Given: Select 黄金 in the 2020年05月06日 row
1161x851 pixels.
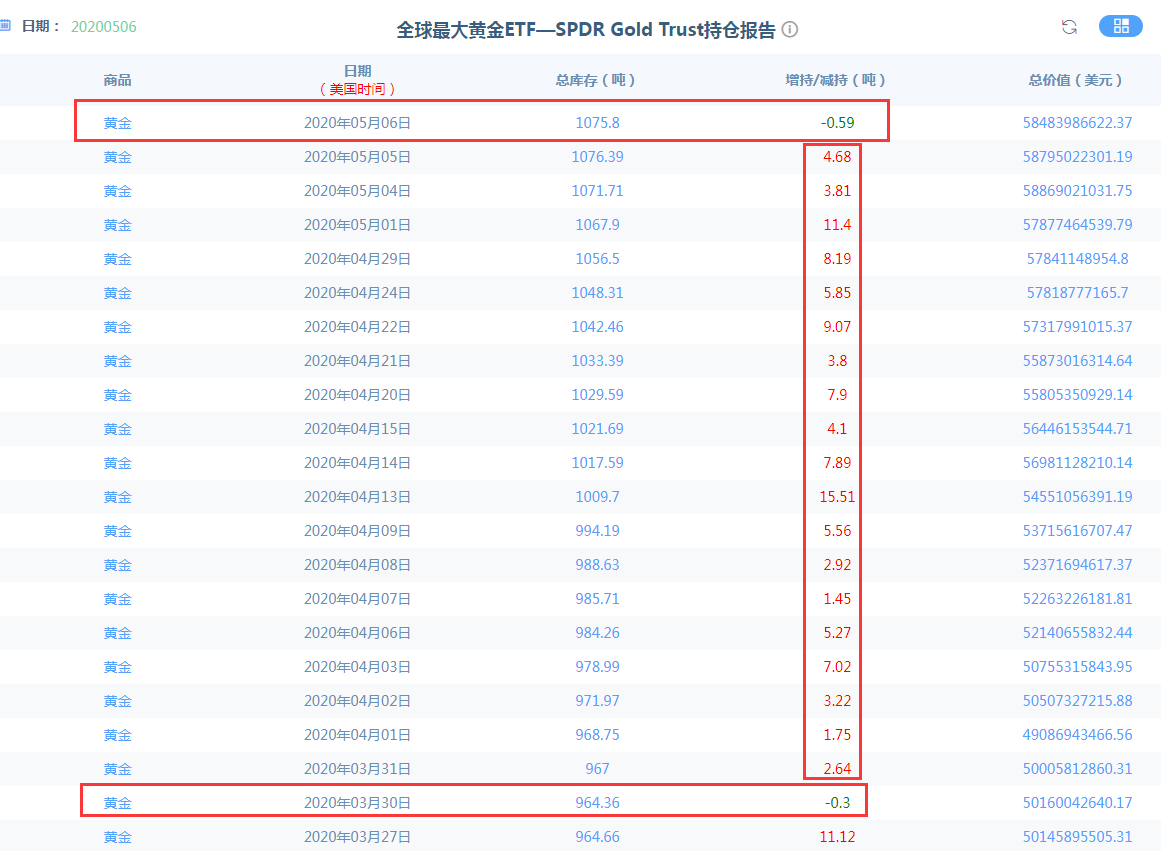Looking at the screenshot, I should [117, 123].
